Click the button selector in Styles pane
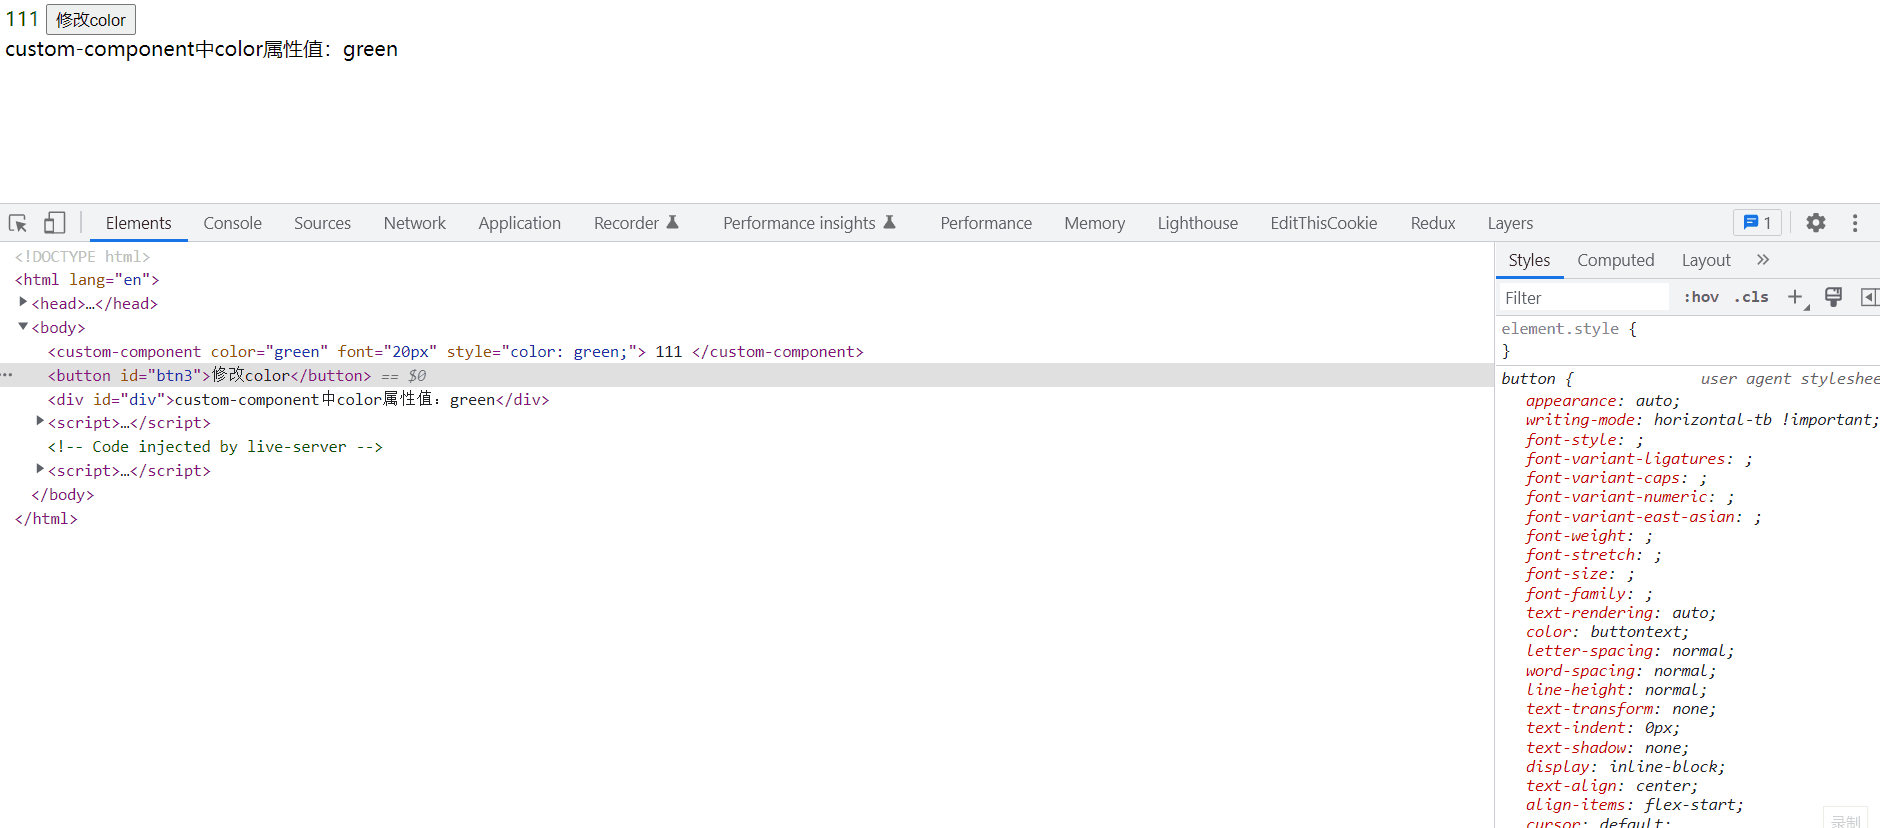 [1528, 378]
